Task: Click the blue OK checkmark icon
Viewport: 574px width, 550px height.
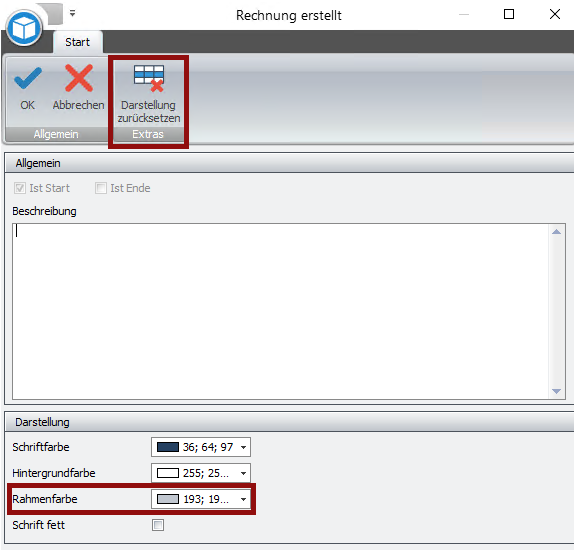Action: 28,78
